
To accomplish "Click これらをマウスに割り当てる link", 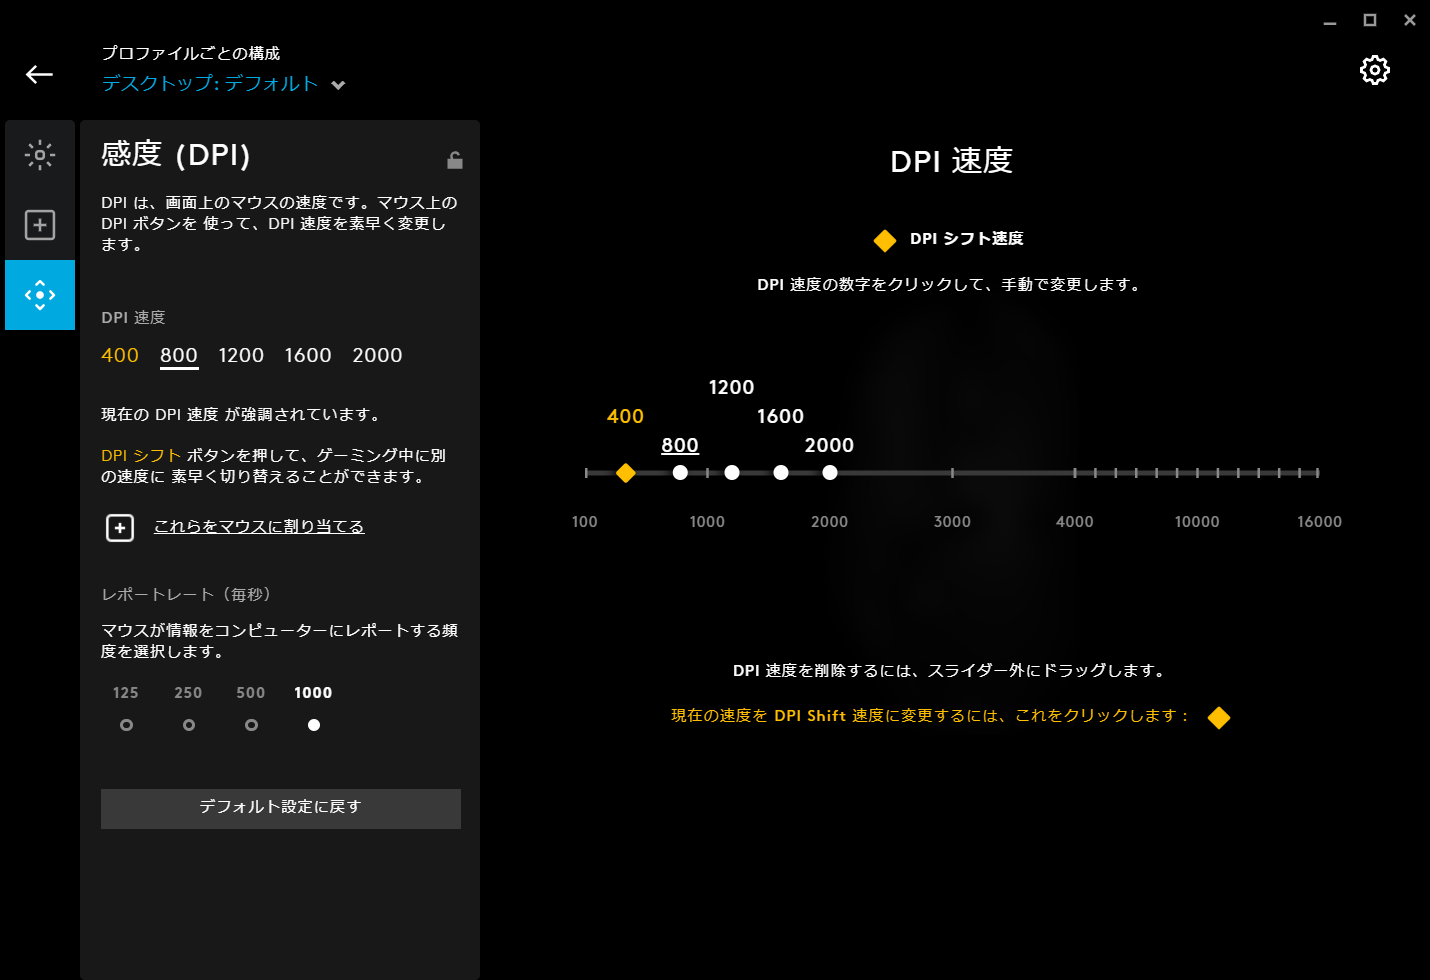I will tap(259, 527).
